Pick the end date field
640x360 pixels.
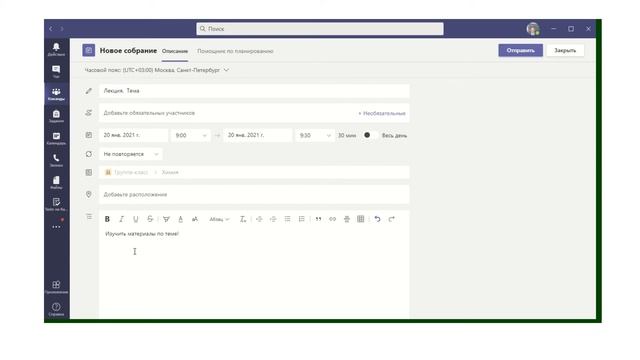click(x=258, y=135)
